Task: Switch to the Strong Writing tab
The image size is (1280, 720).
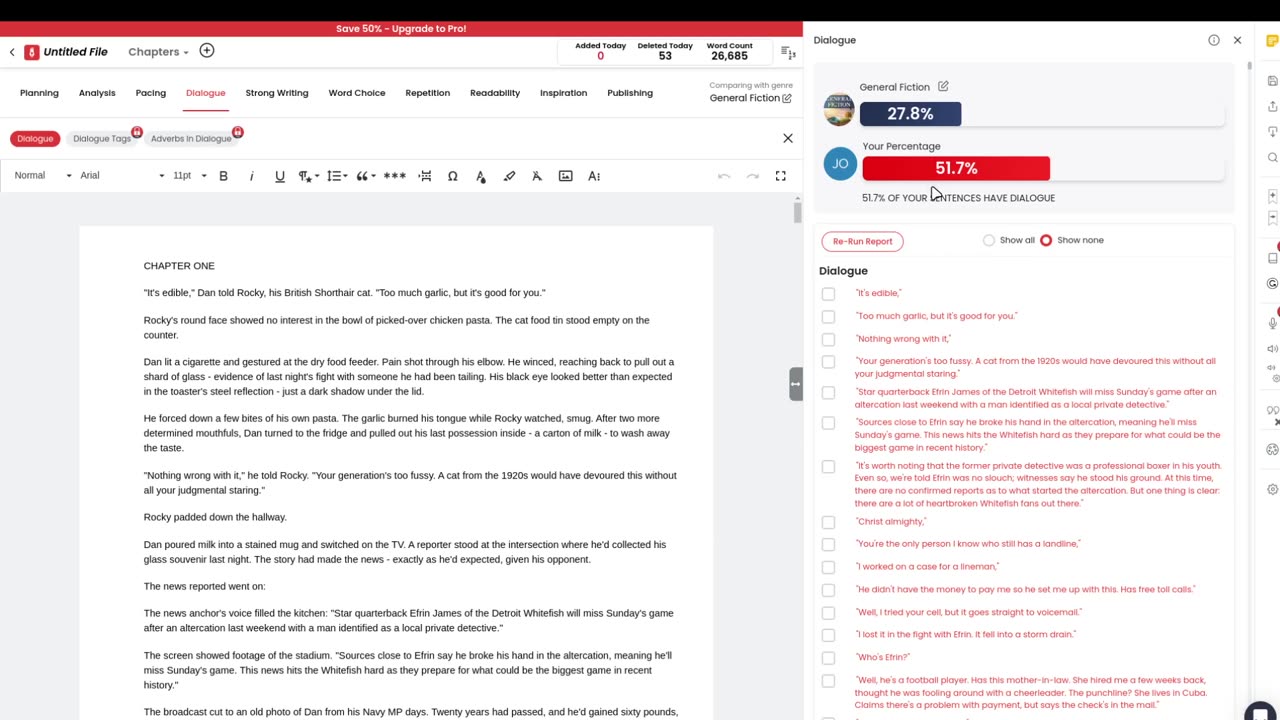Action: 277,93
